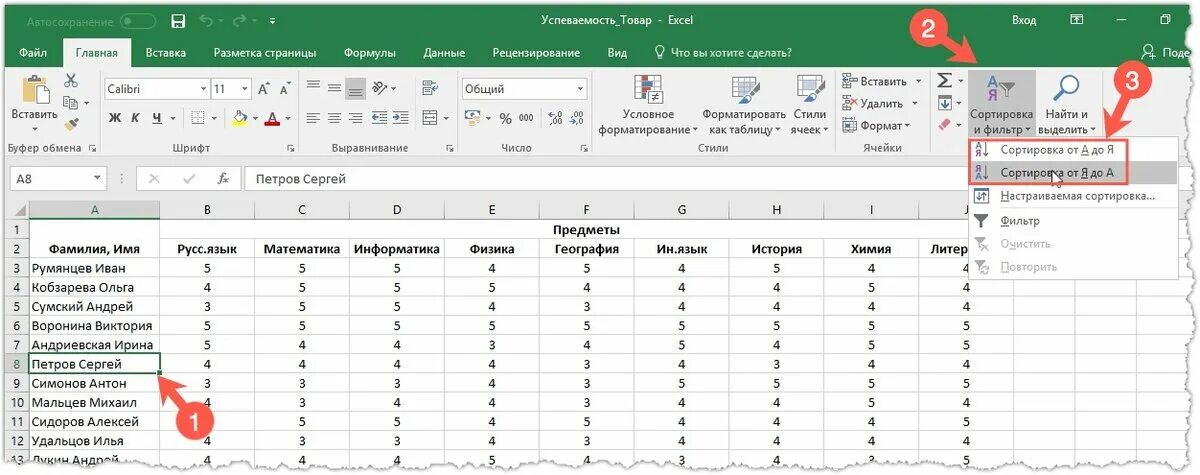
Task: Select the Фильтр menu entry
Action: (x=1072, y=221)
